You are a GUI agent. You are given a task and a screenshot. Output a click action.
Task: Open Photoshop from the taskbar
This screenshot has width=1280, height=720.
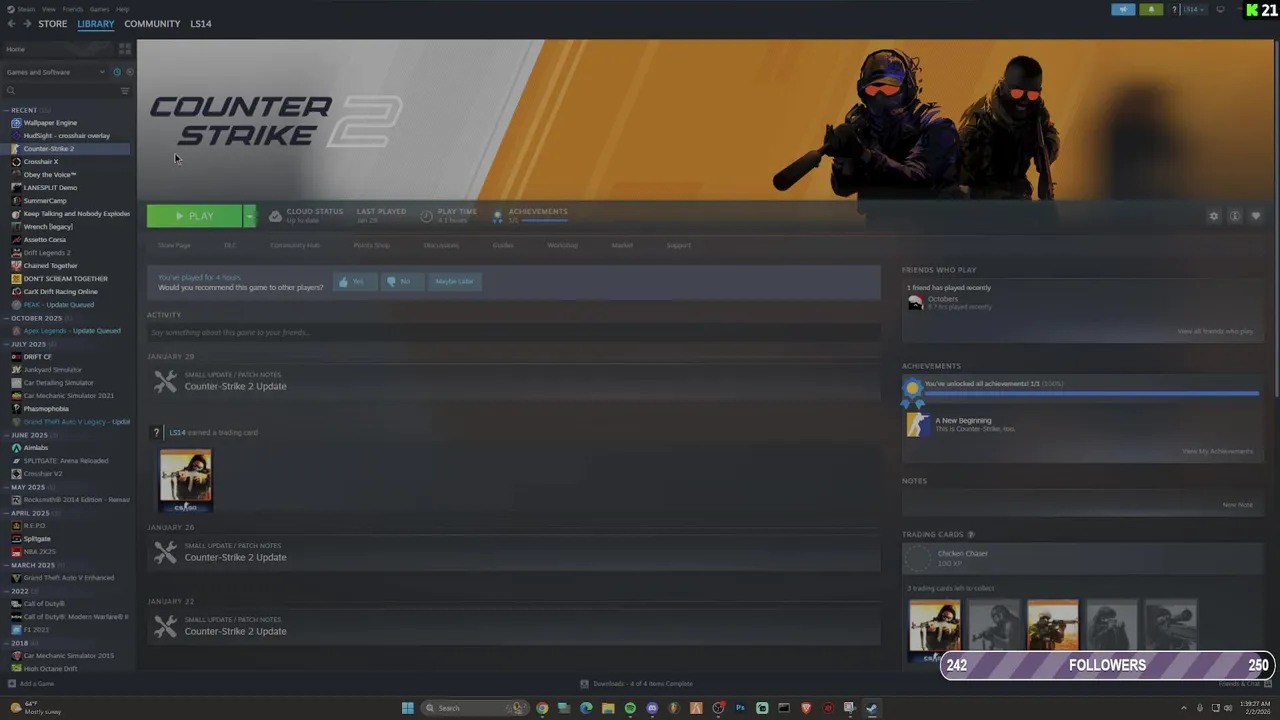(740, 708)
